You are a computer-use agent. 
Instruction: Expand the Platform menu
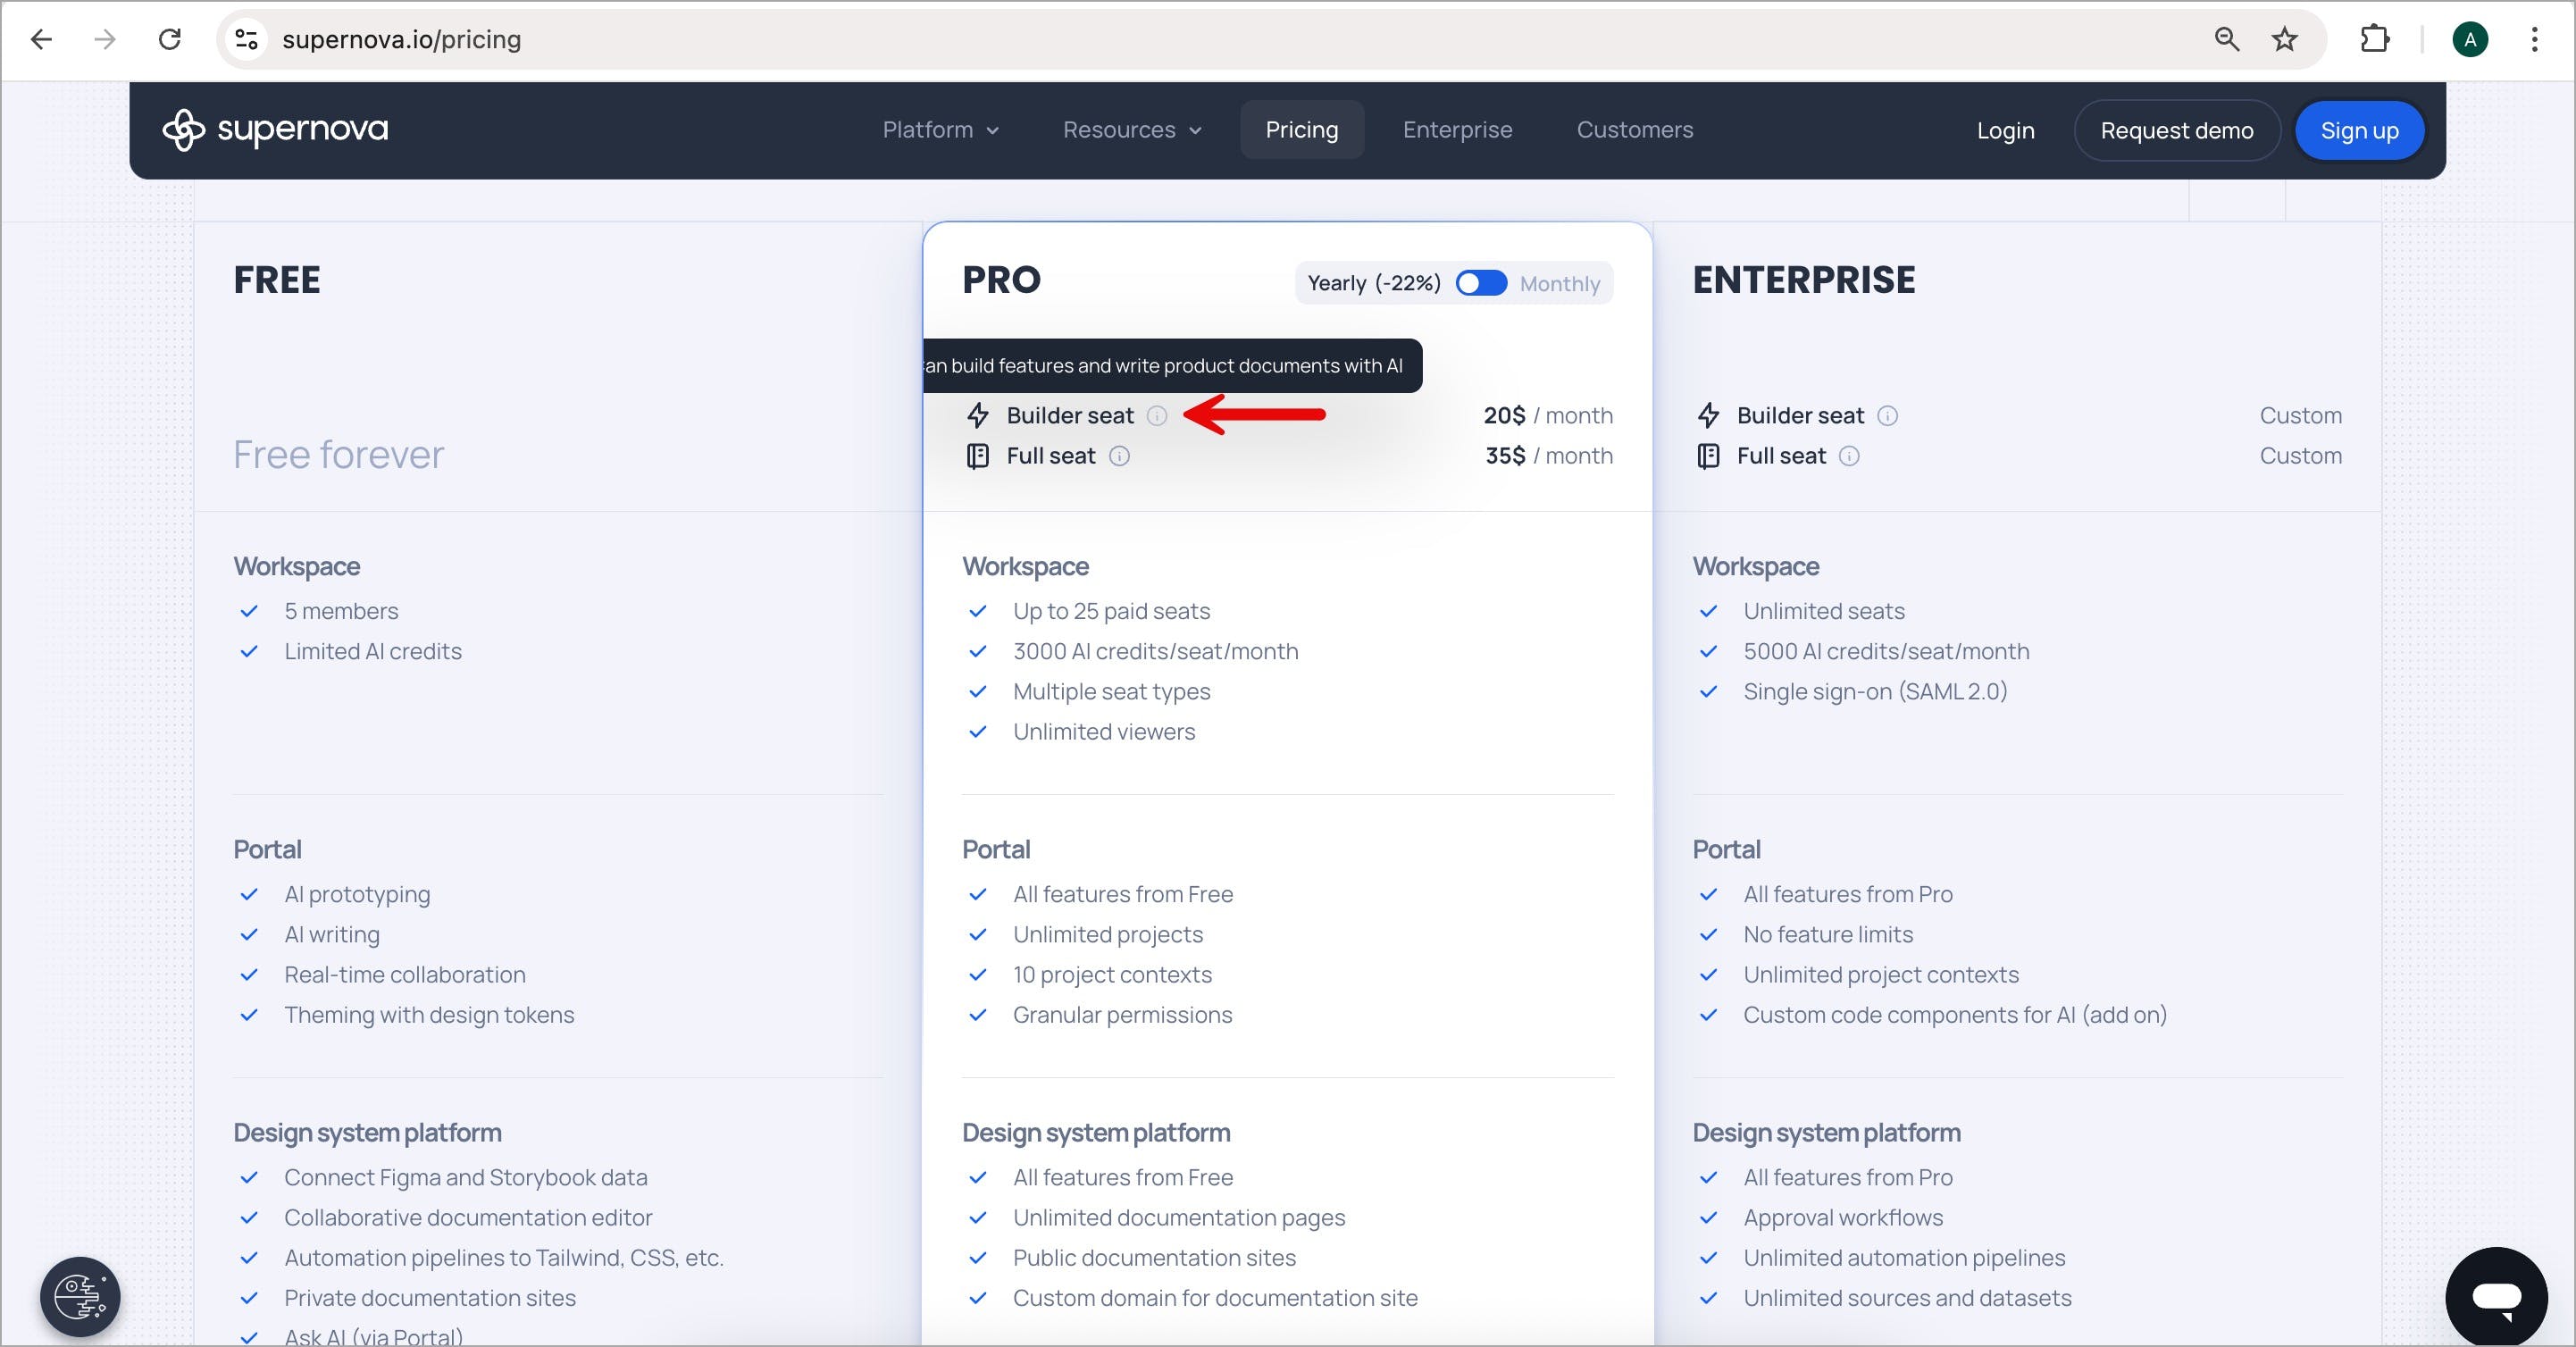click(x=940, y=130)
